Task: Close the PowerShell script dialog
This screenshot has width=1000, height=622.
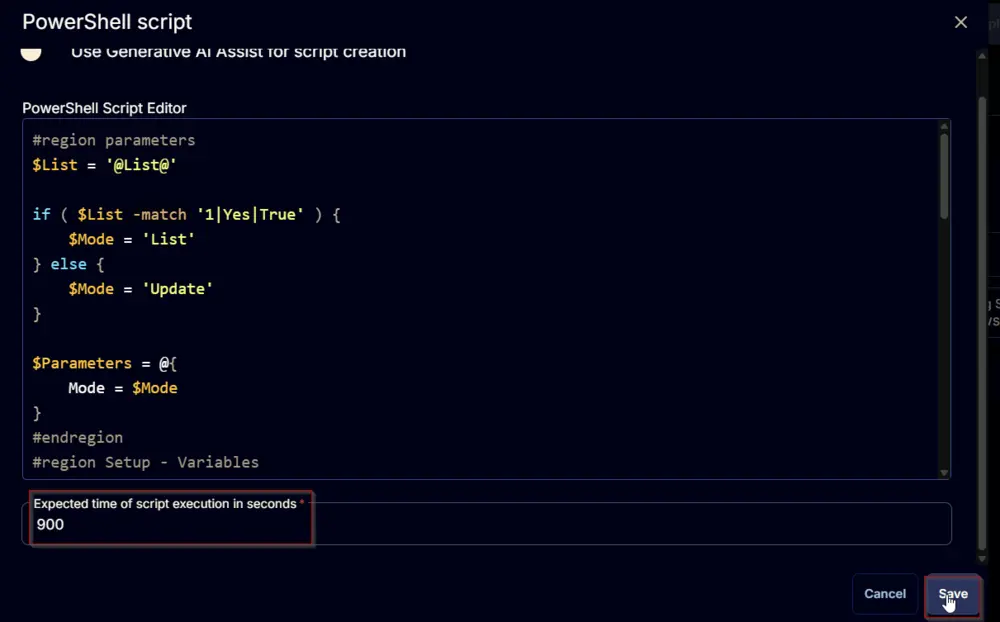Action: point(960,22)
